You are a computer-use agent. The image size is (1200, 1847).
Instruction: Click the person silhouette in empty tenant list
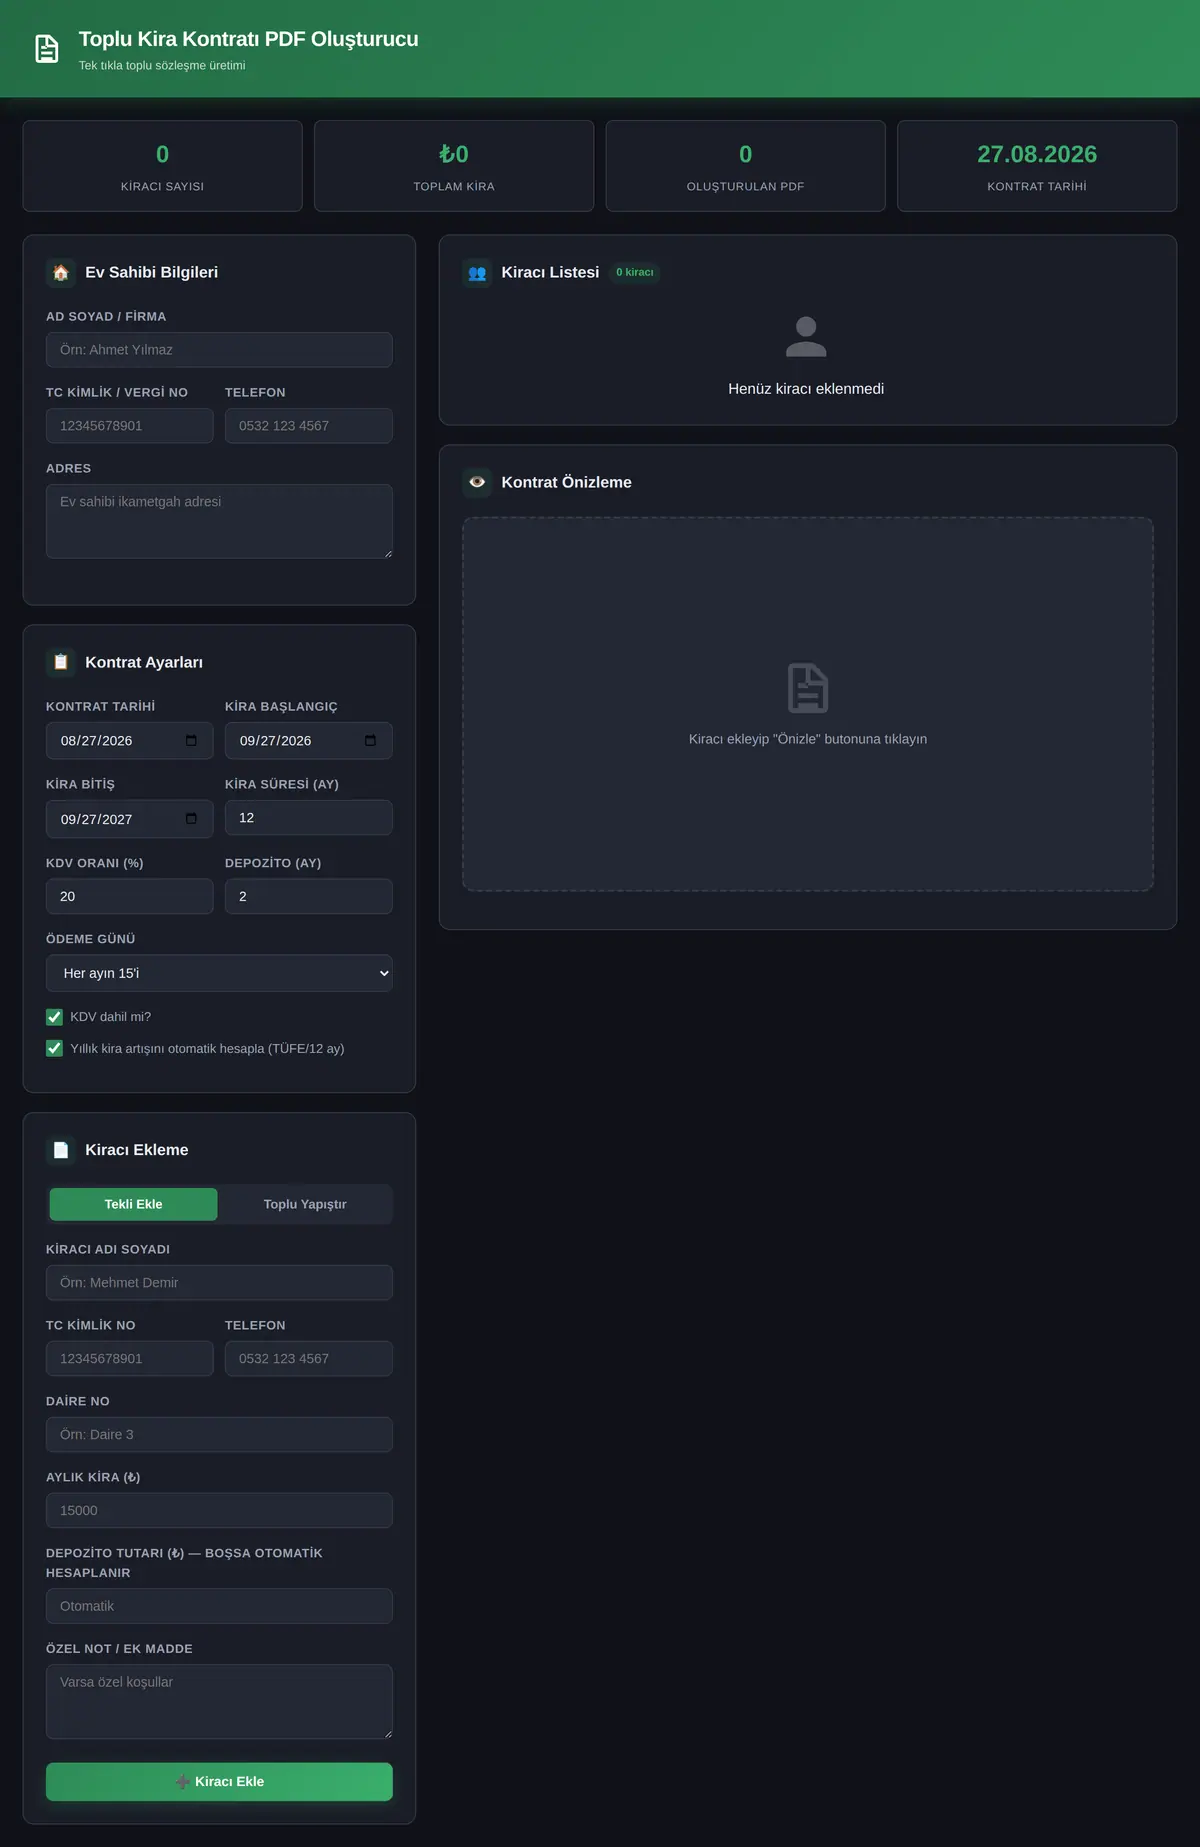(806, 337)
